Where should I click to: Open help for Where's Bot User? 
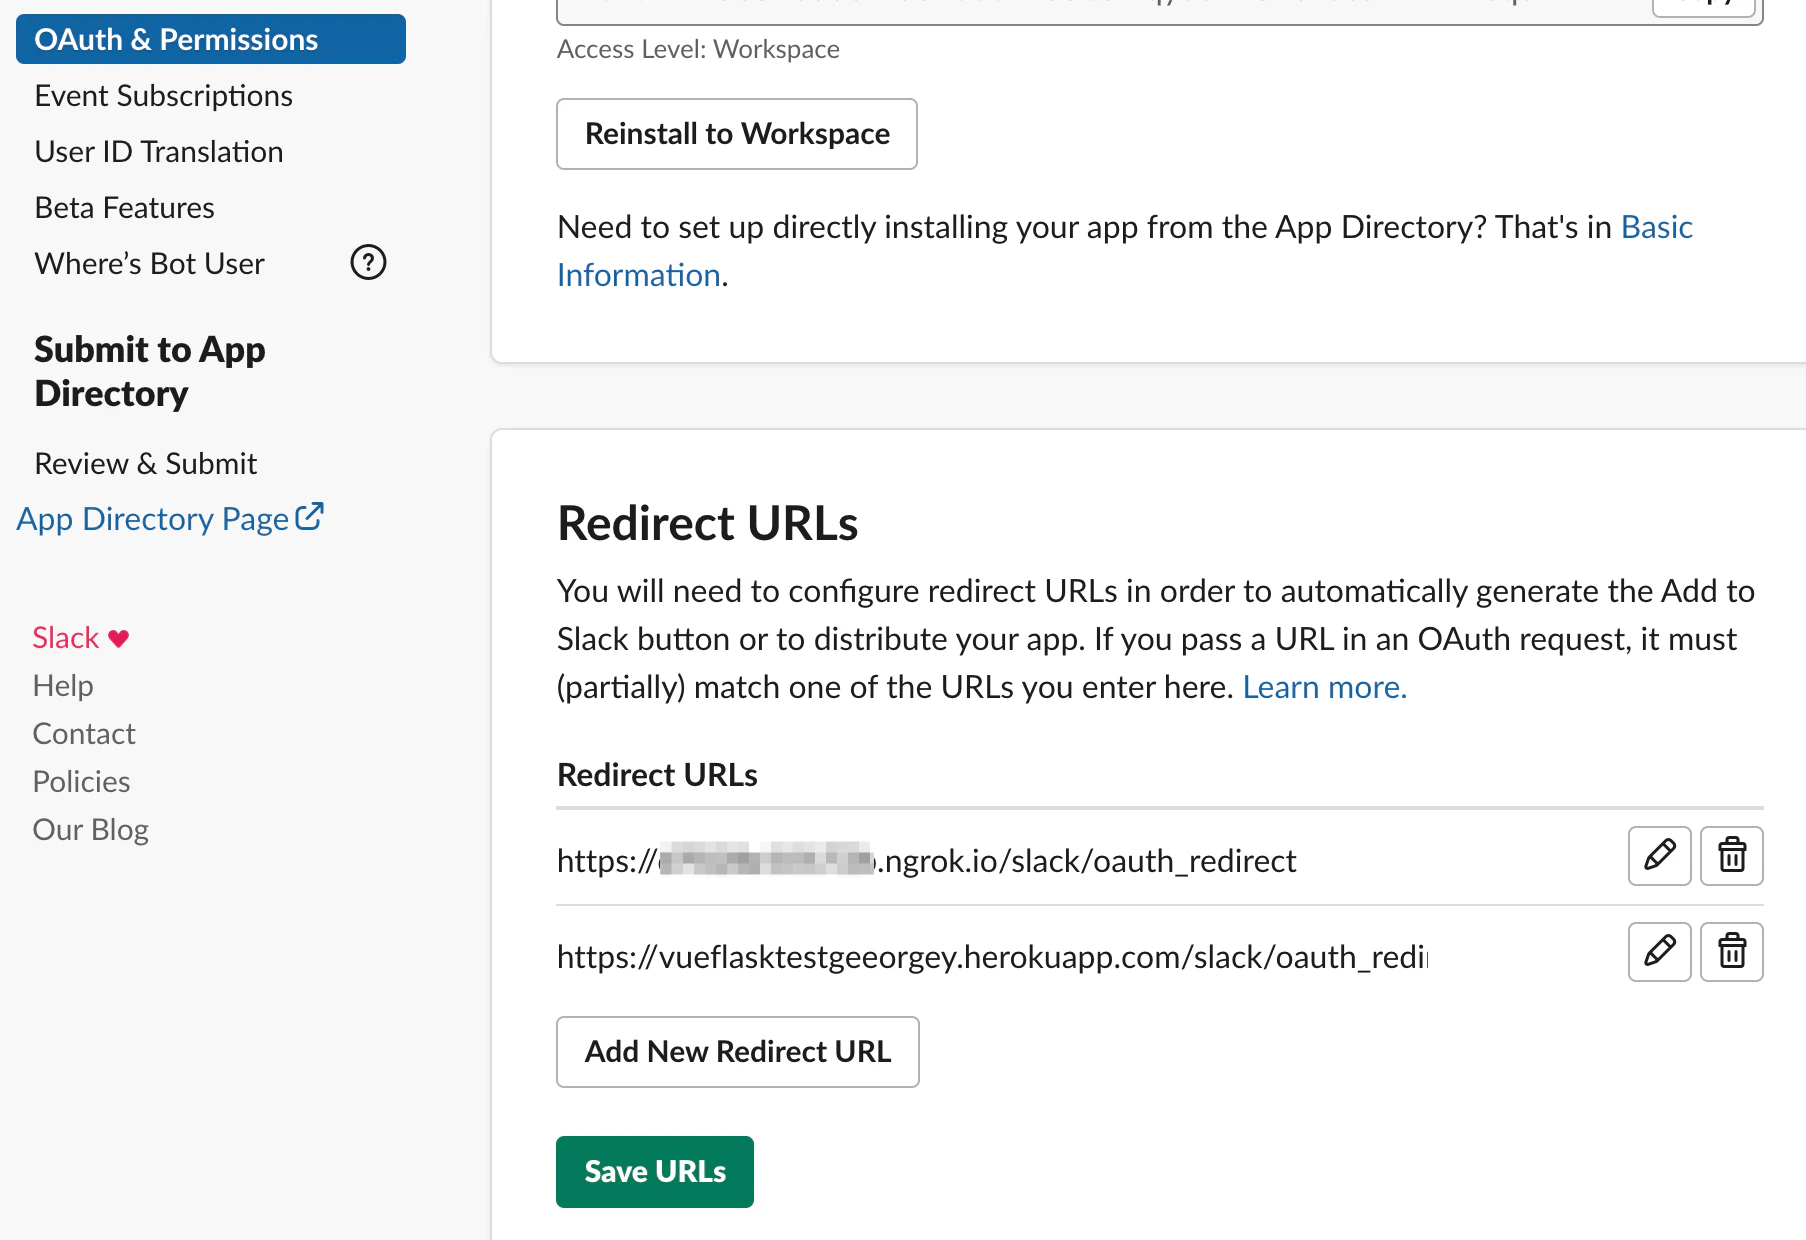coord(368,263)
